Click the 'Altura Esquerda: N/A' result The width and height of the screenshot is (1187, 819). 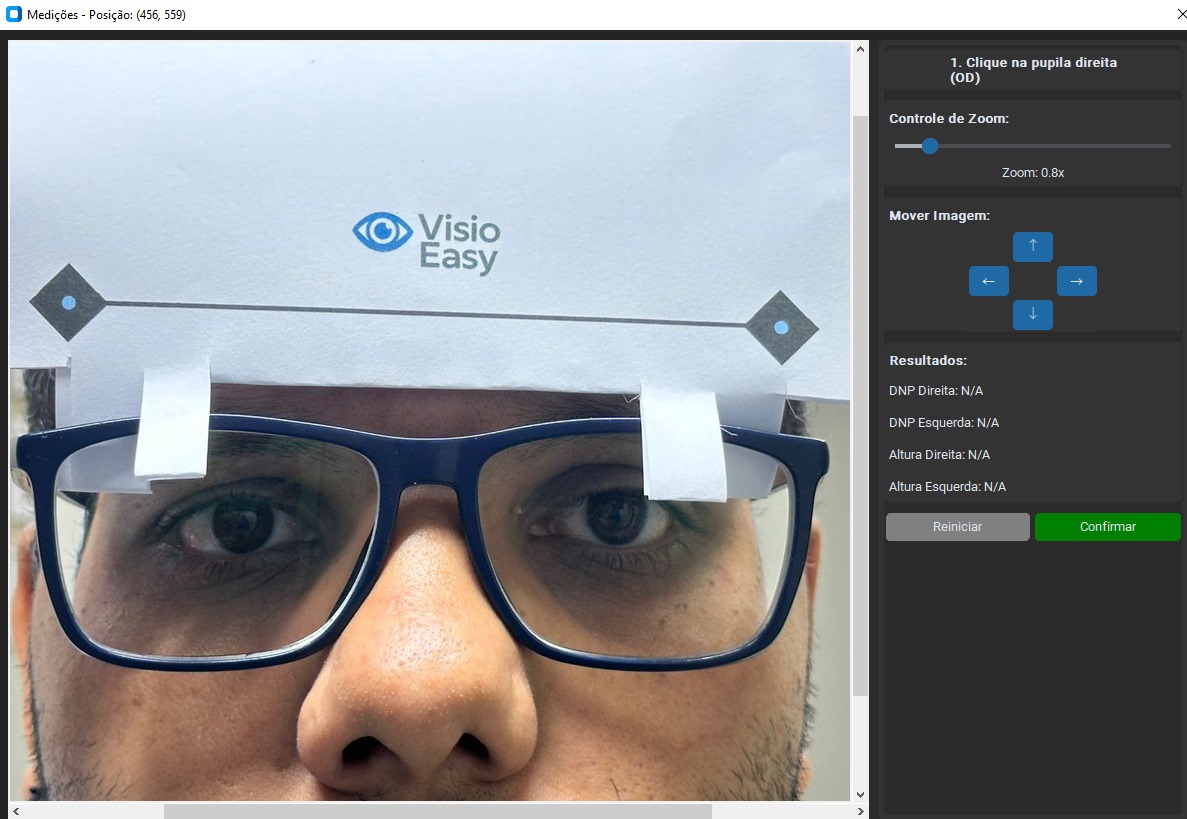click(x=947, y=487)
